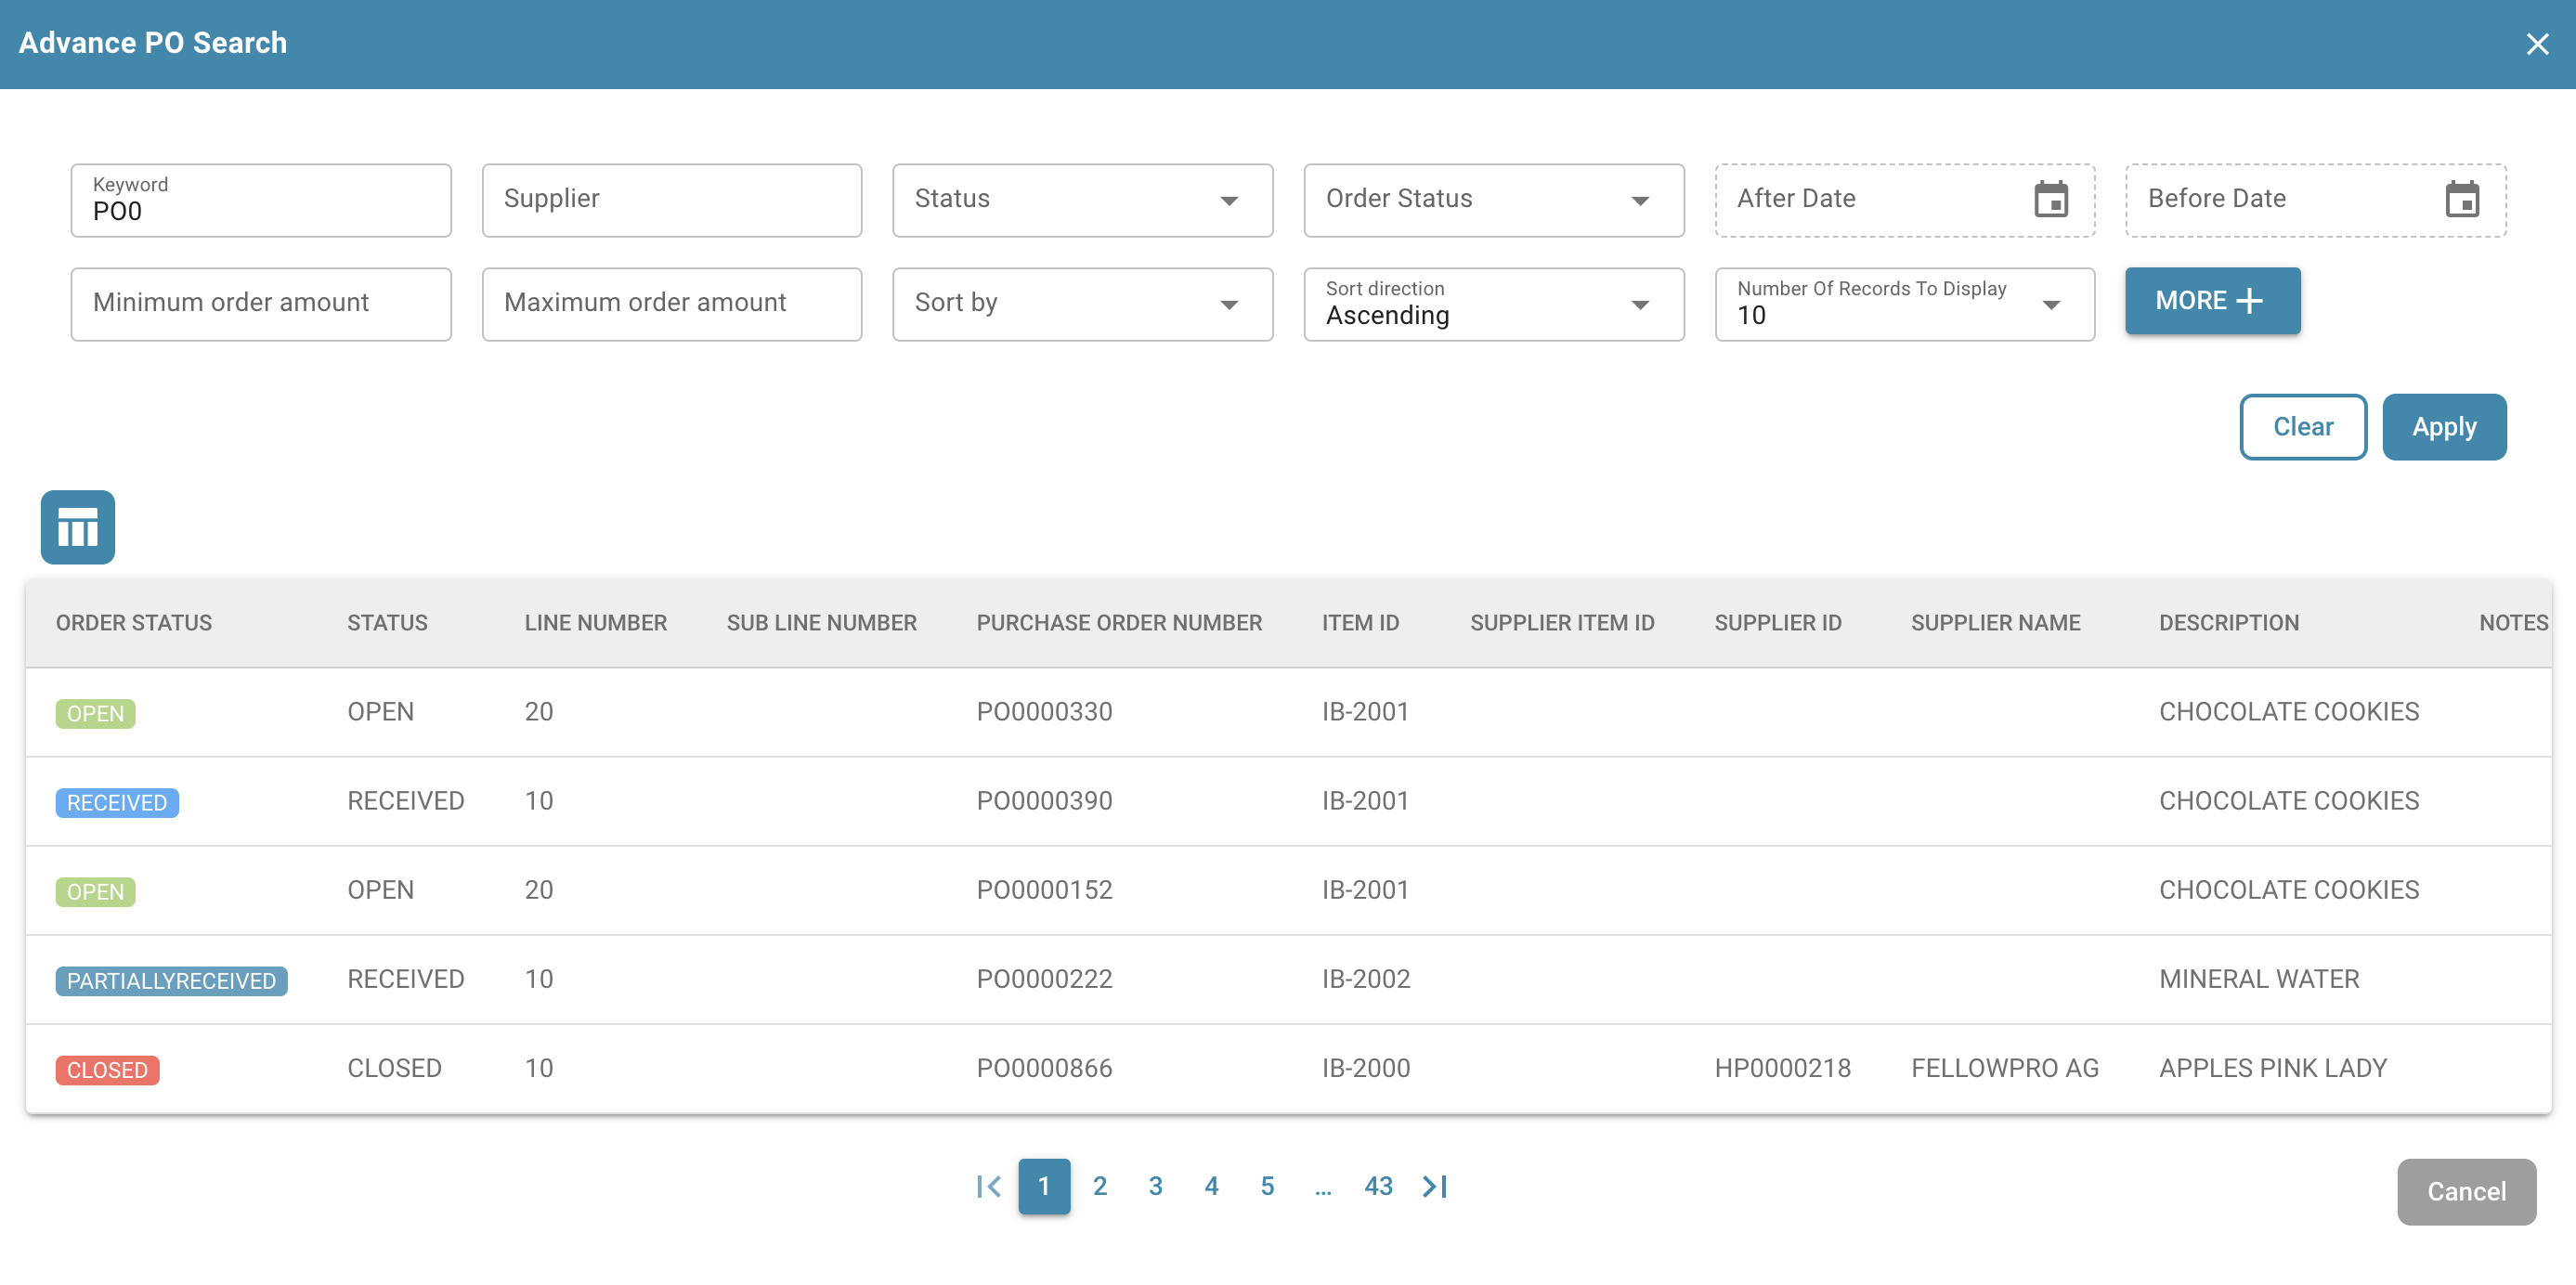Go to results page 43

[1378, 1186]
